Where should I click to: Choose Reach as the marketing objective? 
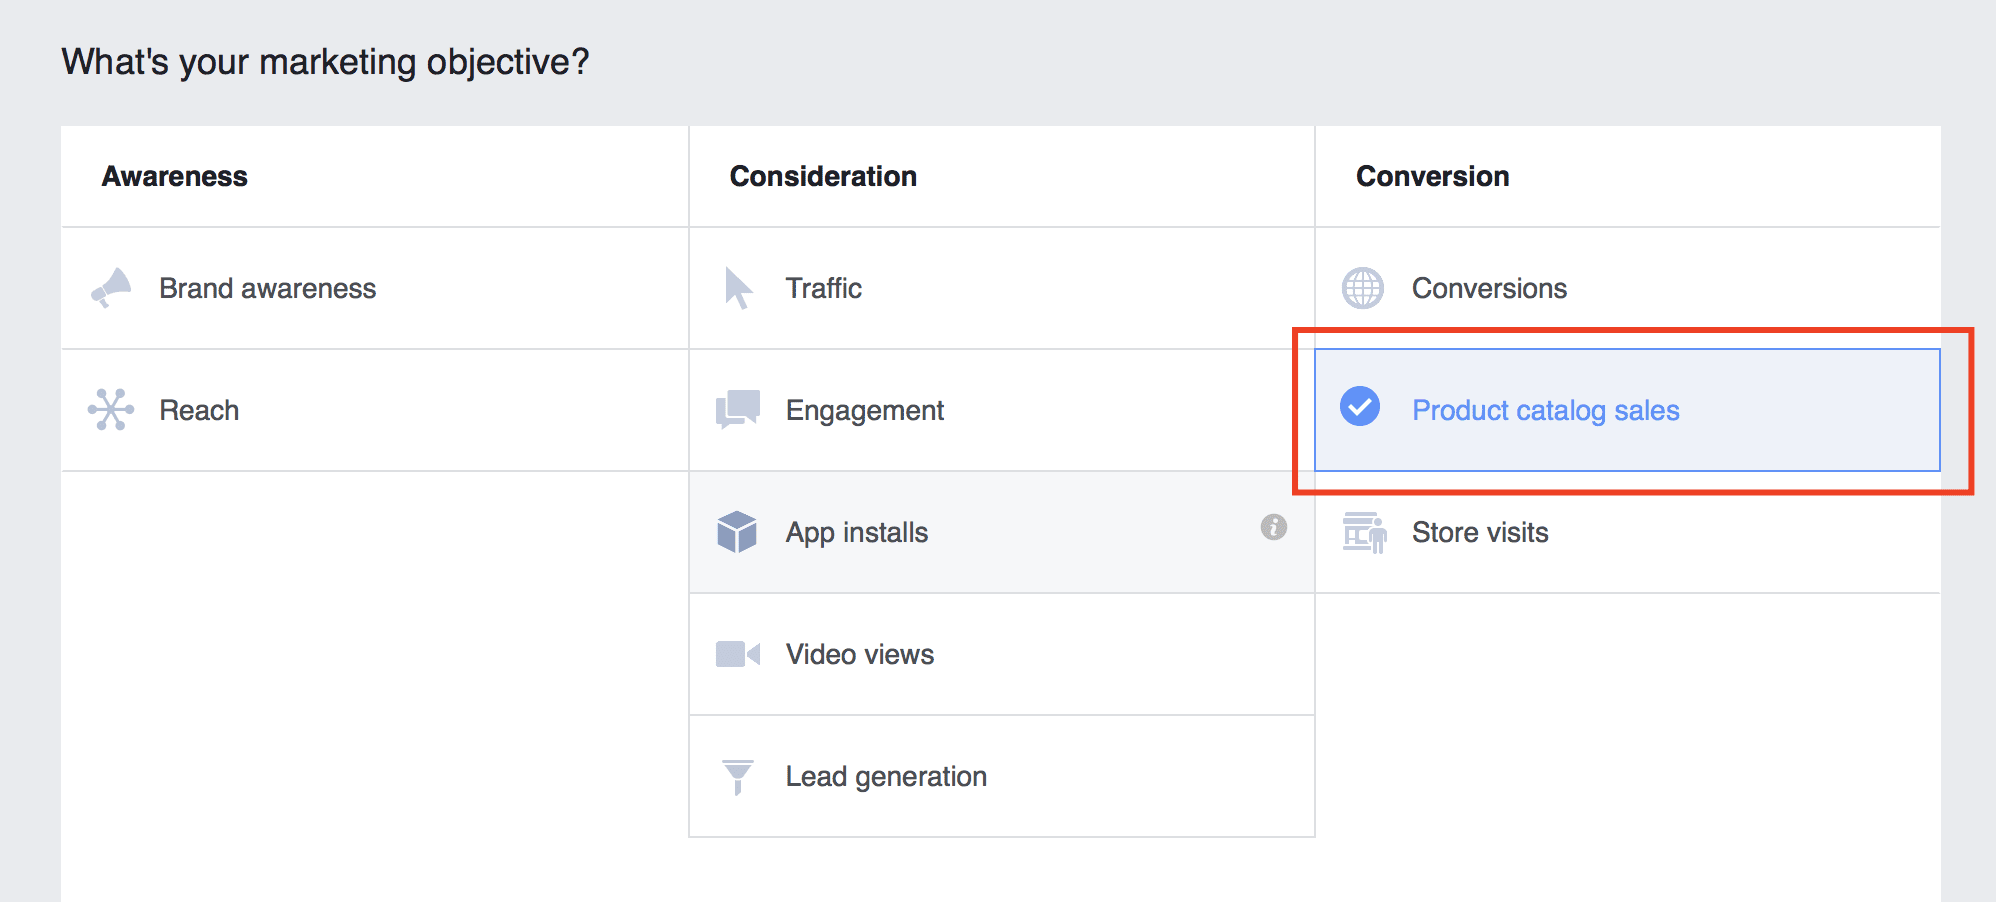(x=199, y=410)
